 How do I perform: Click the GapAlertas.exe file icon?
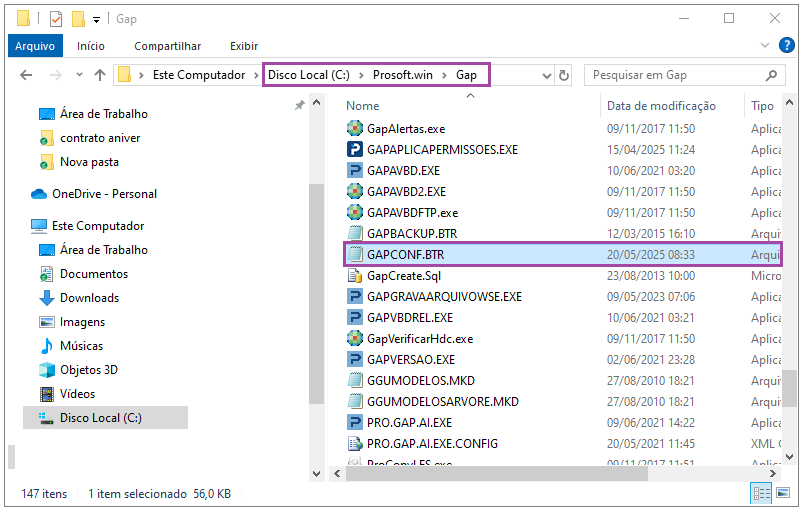tap(354, 129)
